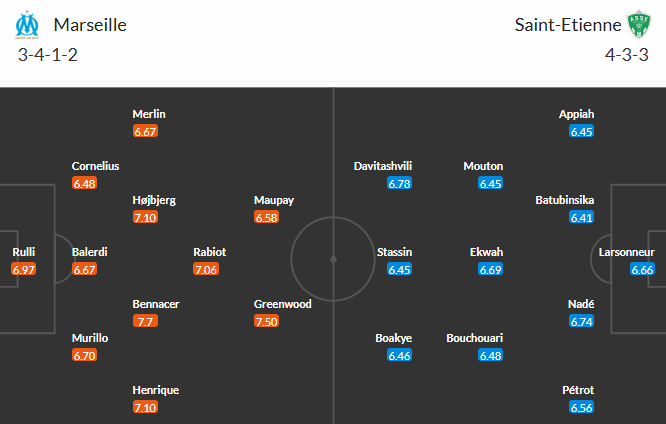Open player Pétrot's name

(578, 390)
